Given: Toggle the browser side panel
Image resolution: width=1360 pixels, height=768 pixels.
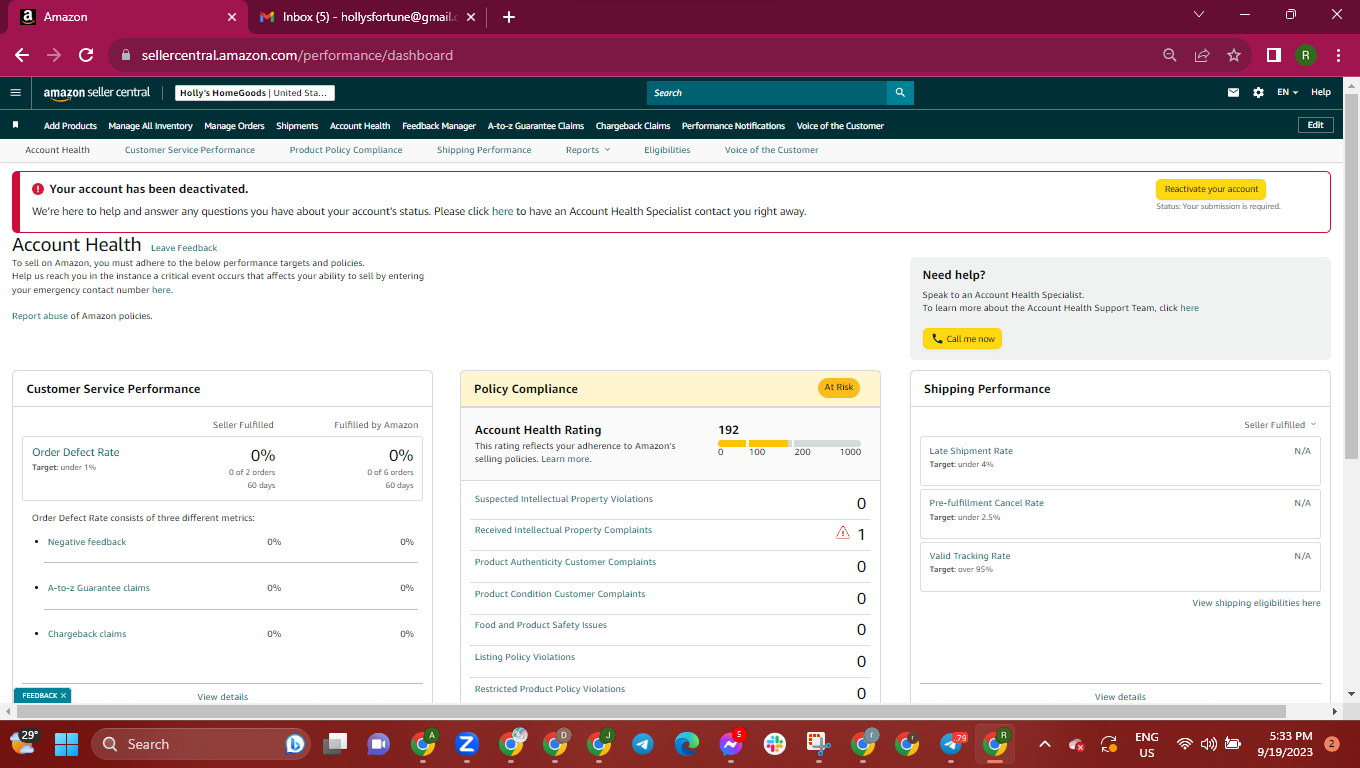Looking at the screenshot, I should click(1274, 55).
